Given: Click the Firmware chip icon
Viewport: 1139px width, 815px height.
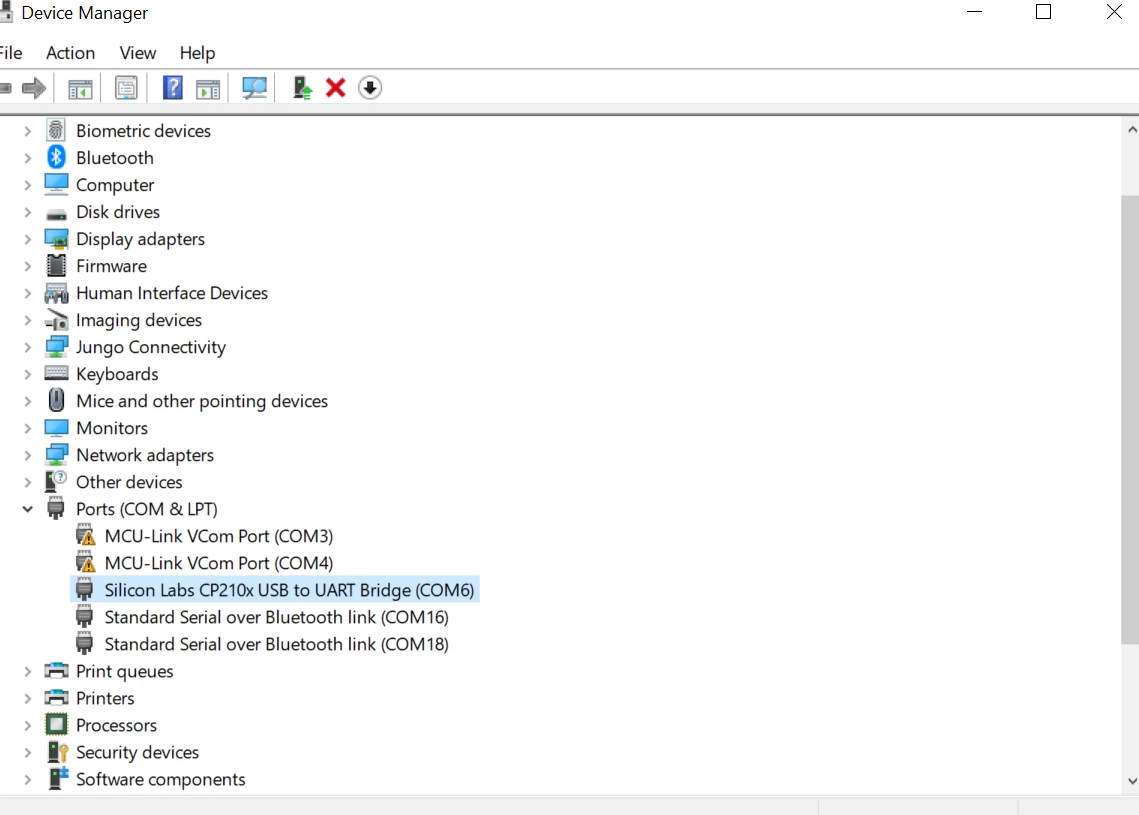Looking at the screenshot, I should coord(56,266).
